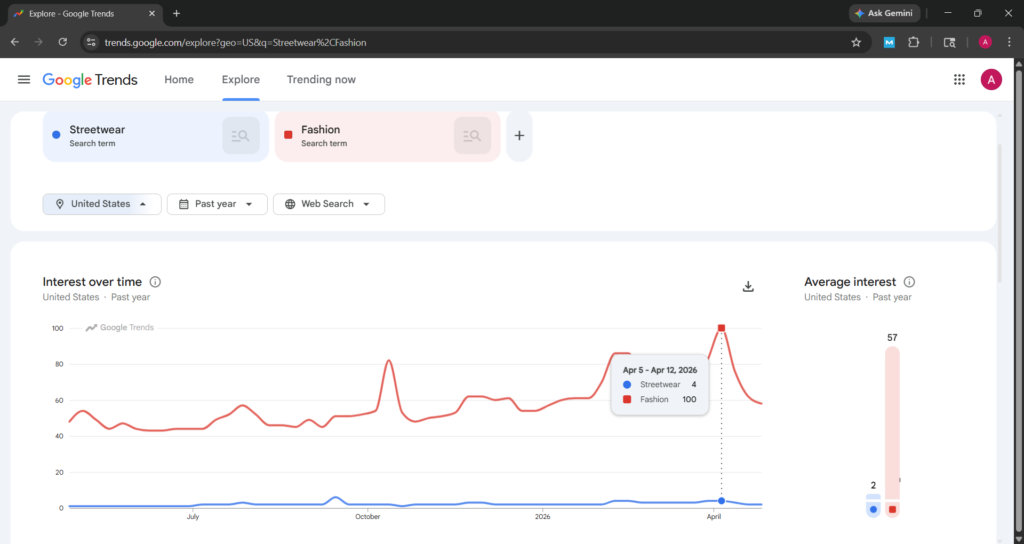Open the blue M browser extension
Image resolution: width=1024 pixels, height=544 pixels.
889,42
